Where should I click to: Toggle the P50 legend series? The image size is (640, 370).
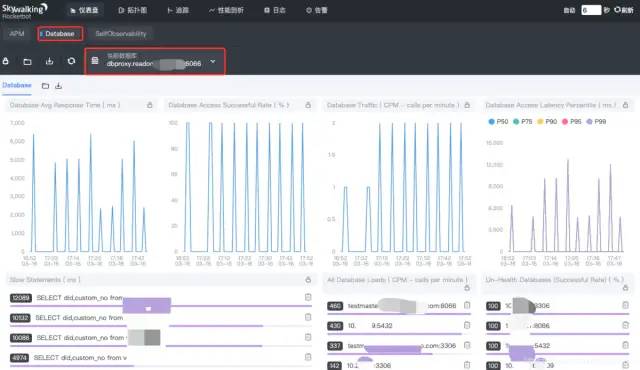(x=498, y=122)
